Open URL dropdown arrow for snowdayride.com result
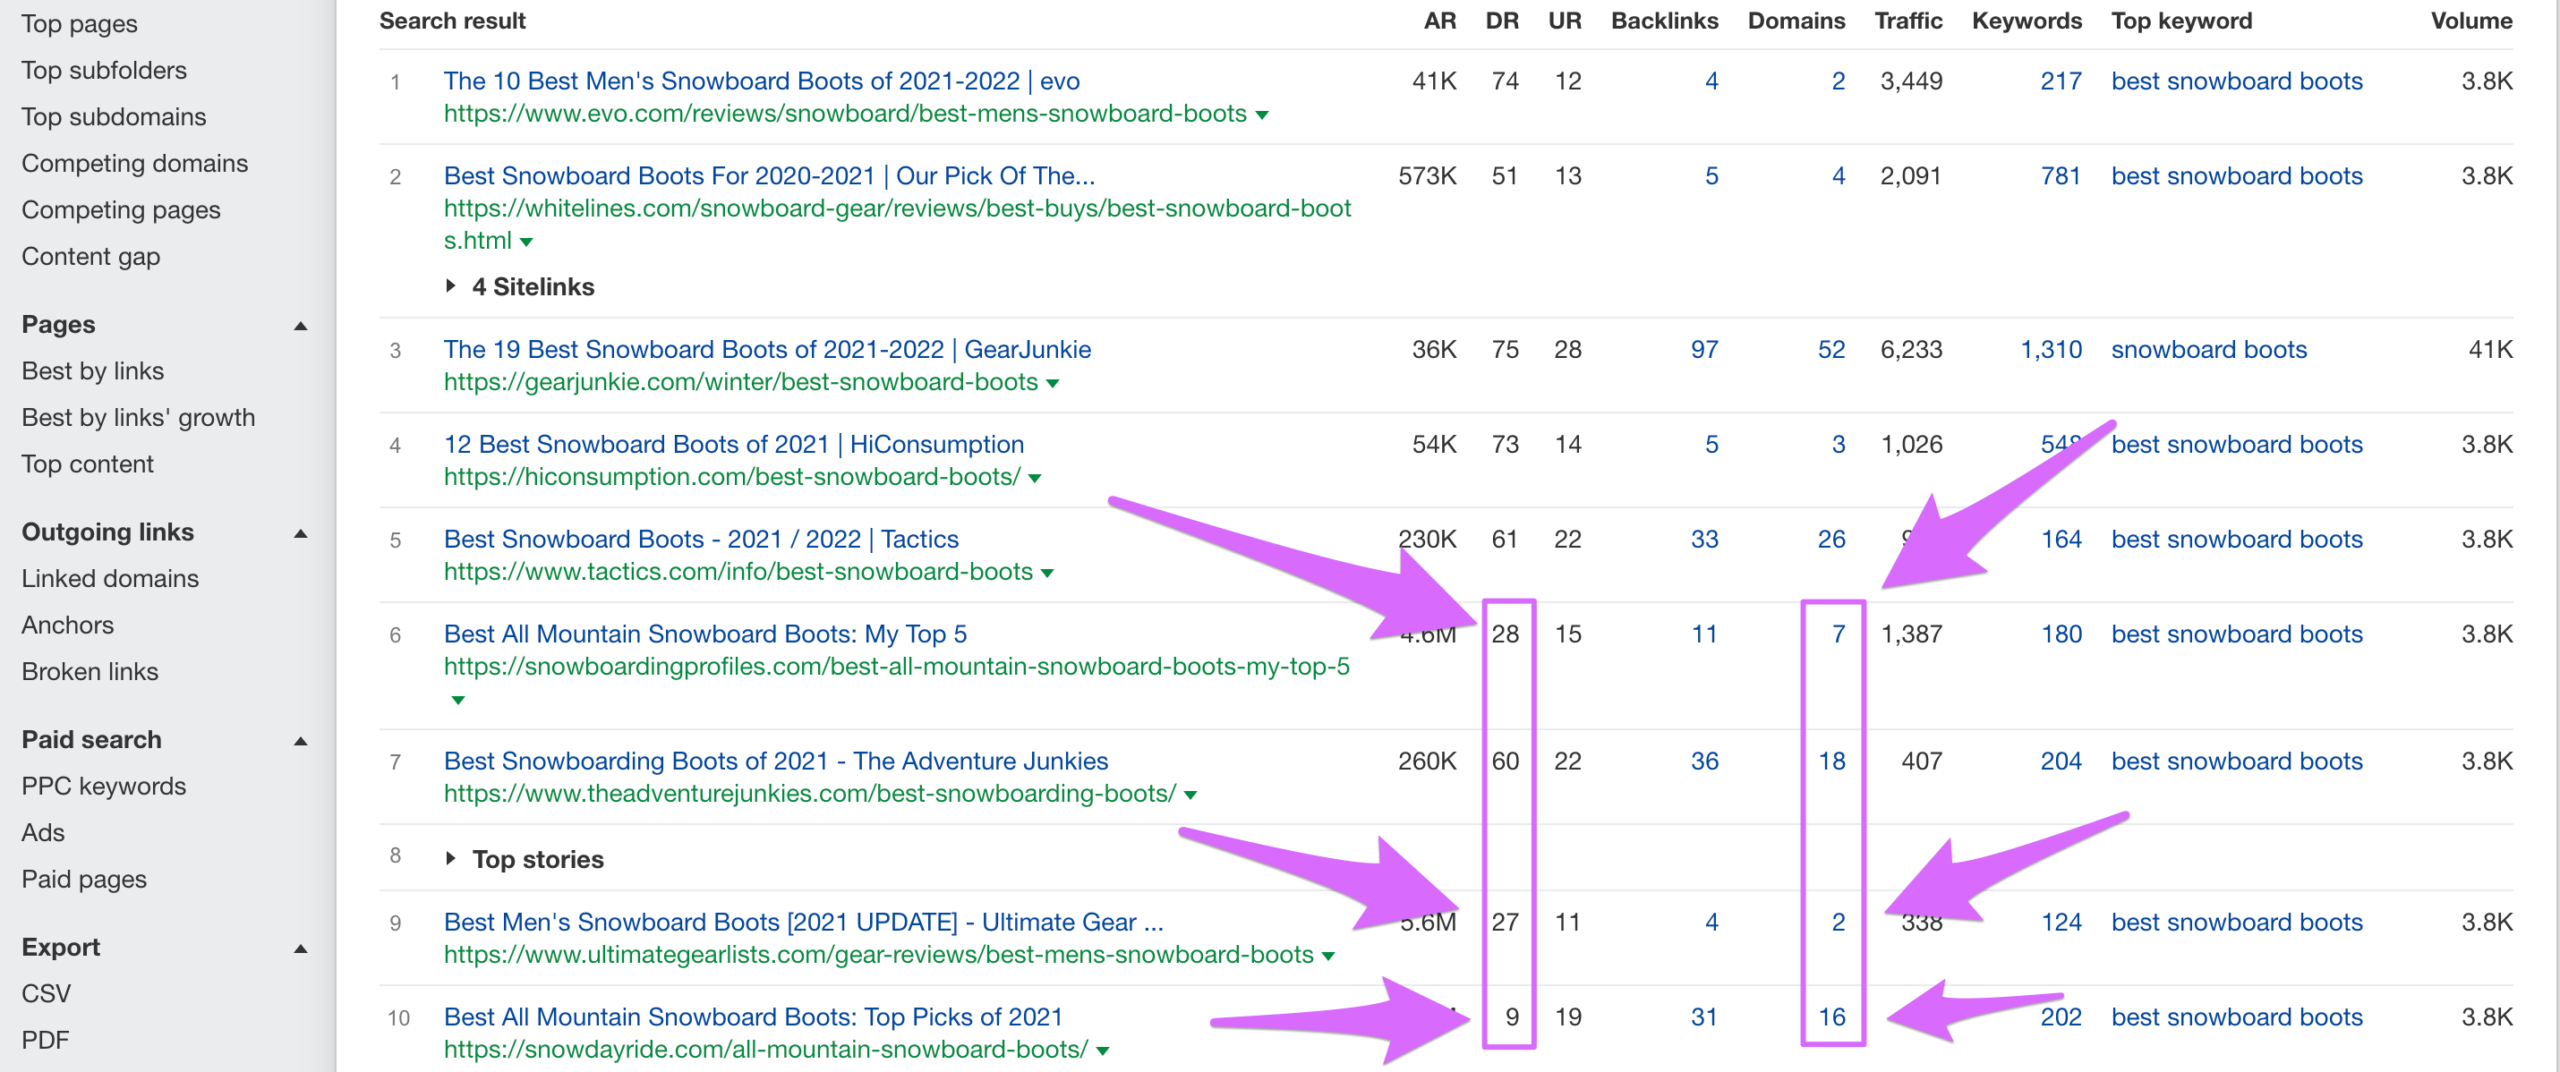This screenshot has width=2560, height=1072. 1102,1051
